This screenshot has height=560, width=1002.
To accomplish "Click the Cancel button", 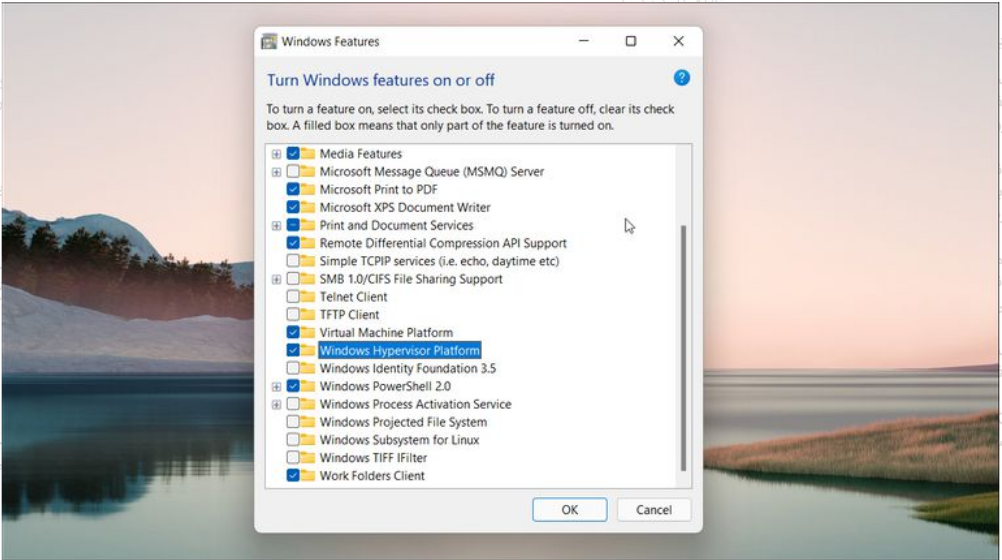I will [x=654, y=510].
